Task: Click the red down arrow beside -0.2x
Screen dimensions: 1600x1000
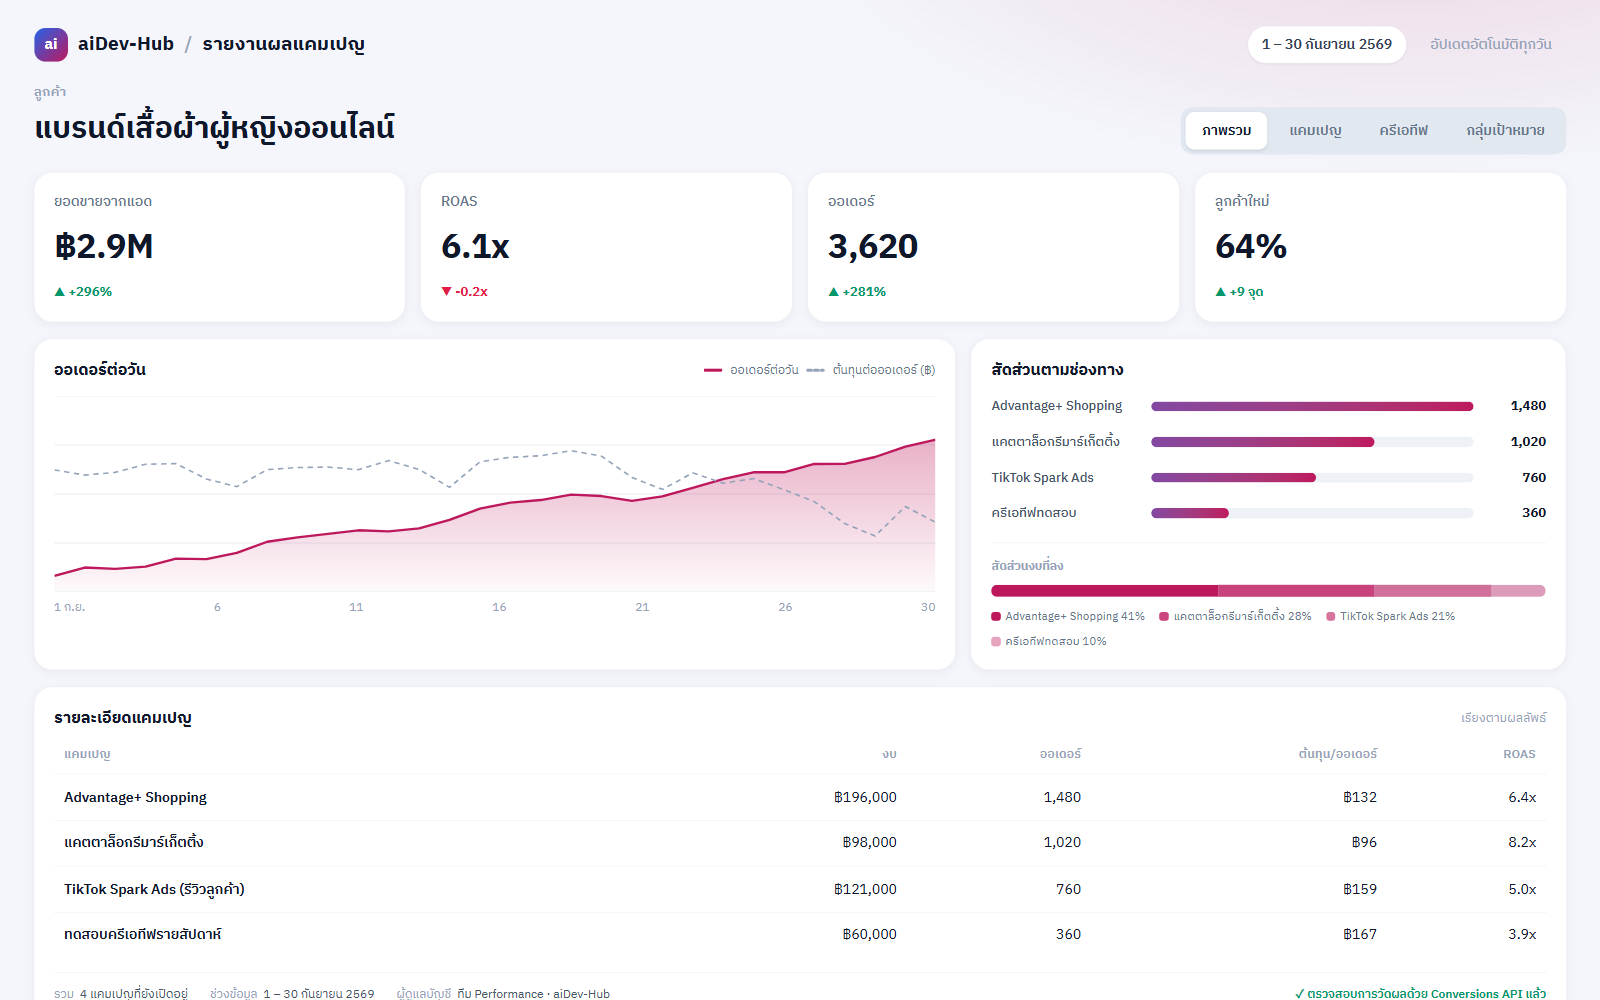Action: click(x=446, y=292)
